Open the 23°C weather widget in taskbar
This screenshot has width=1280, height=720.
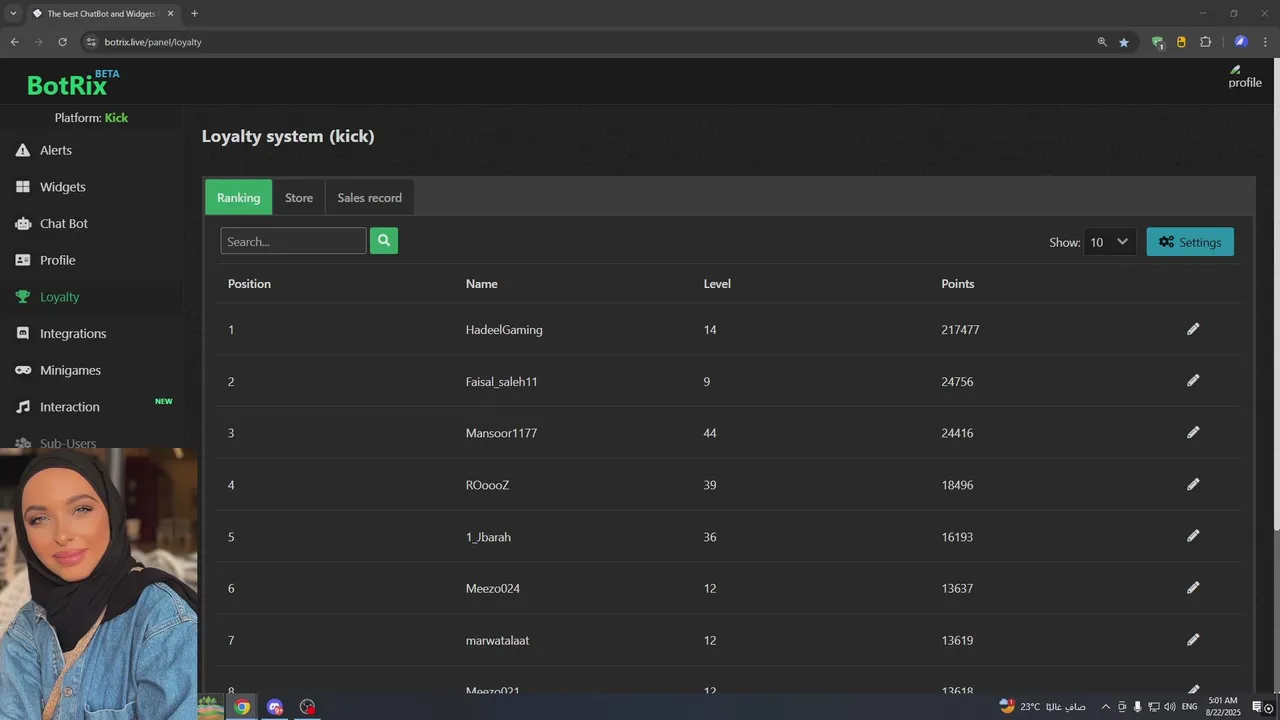click(x=1043, y=706)
